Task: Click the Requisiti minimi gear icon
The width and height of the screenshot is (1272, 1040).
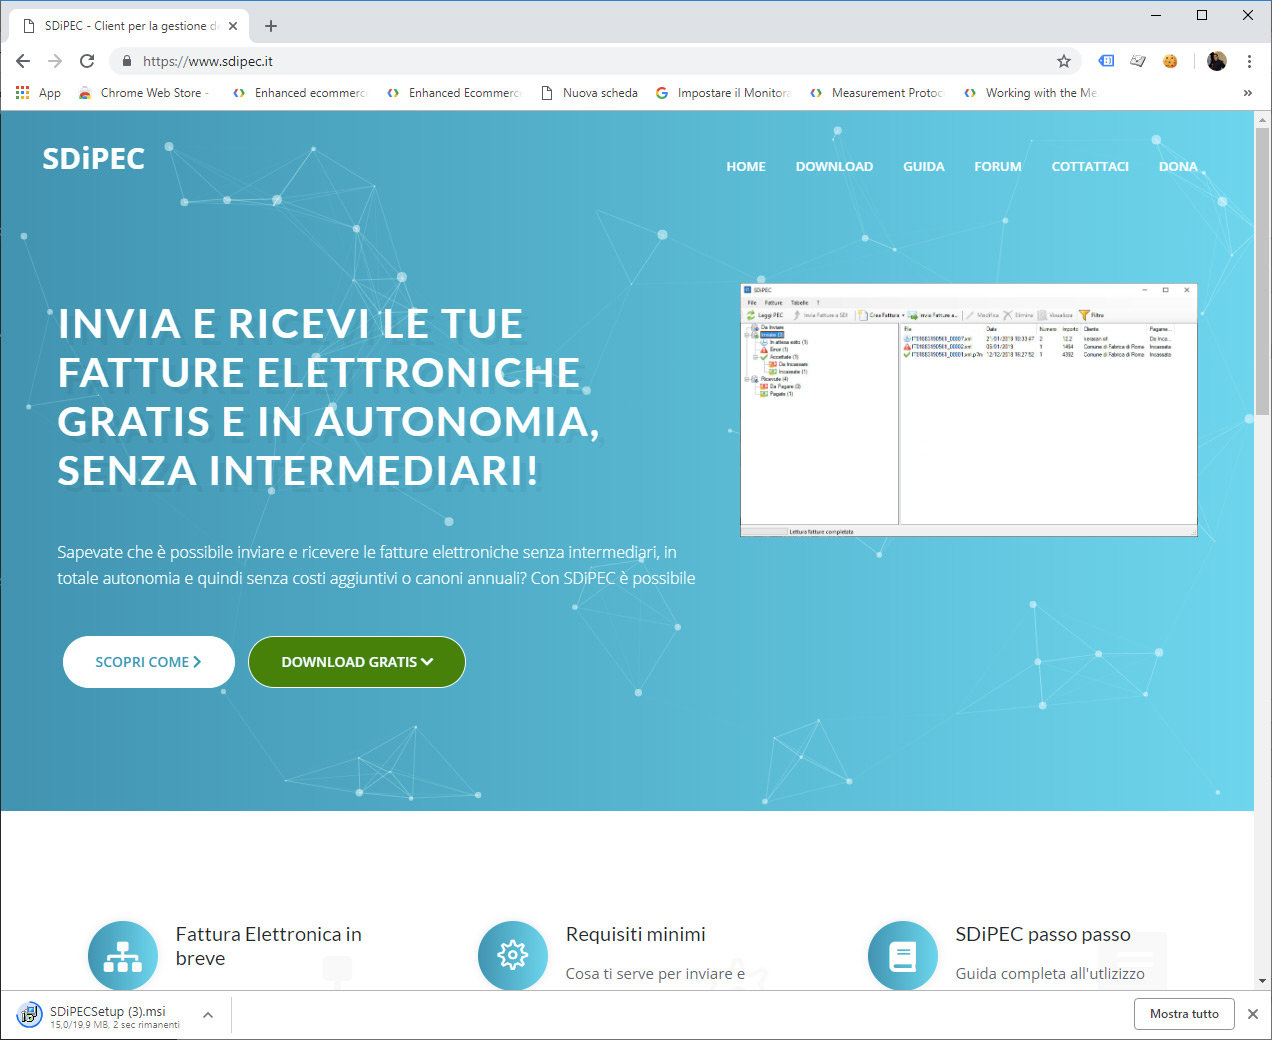Action: 513,956
